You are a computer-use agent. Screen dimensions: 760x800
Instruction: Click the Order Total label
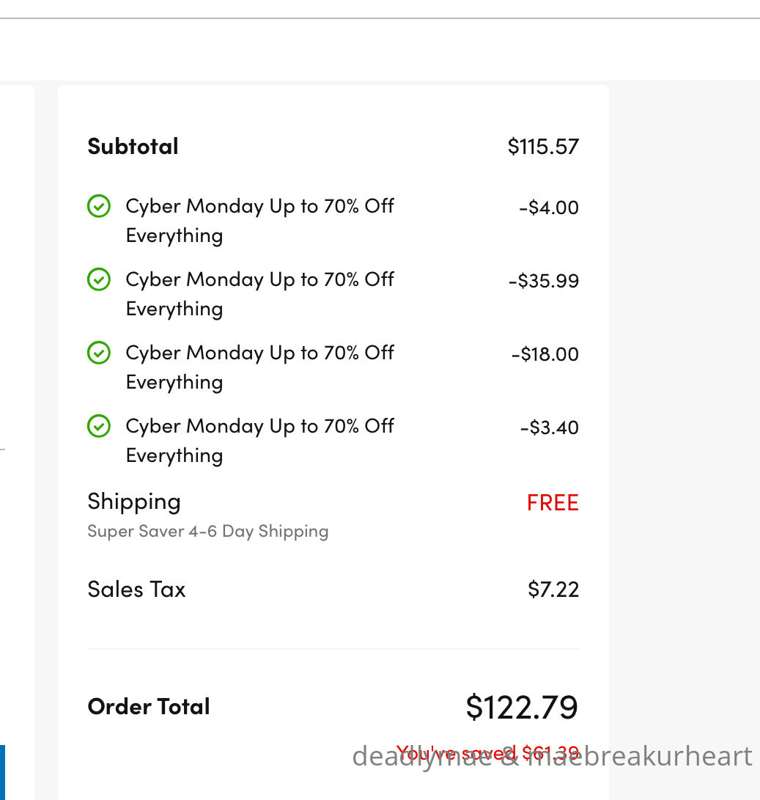click(x=148, y=707)
